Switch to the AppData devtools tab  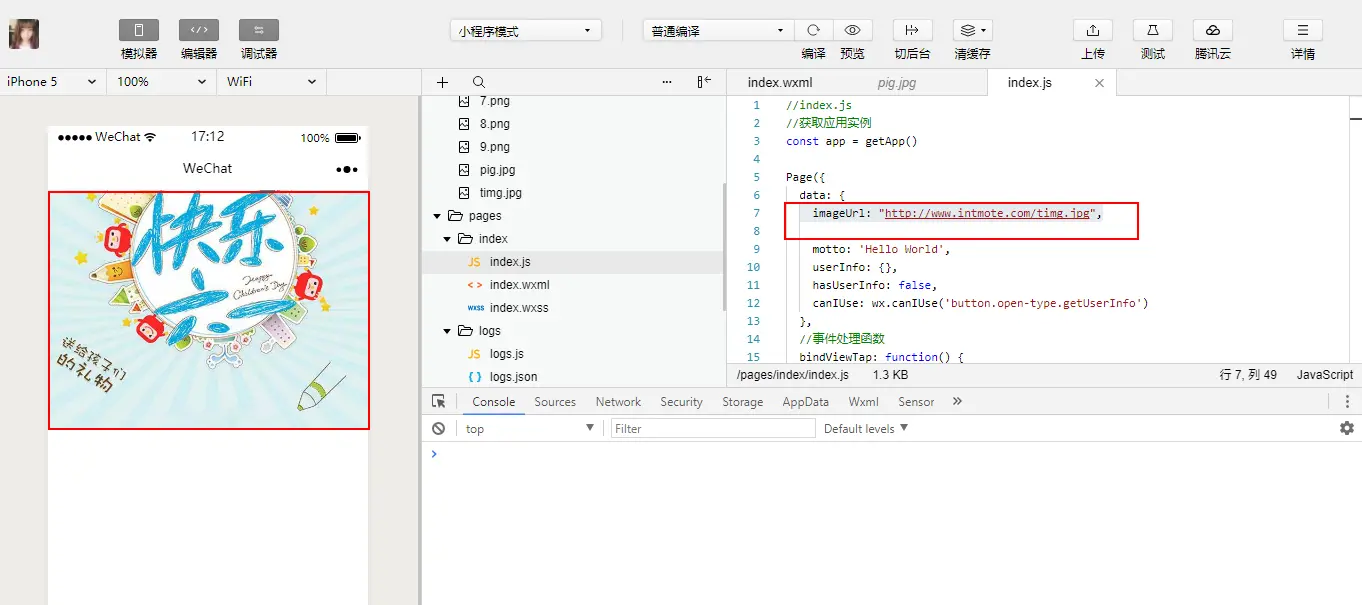click(805, 402)
